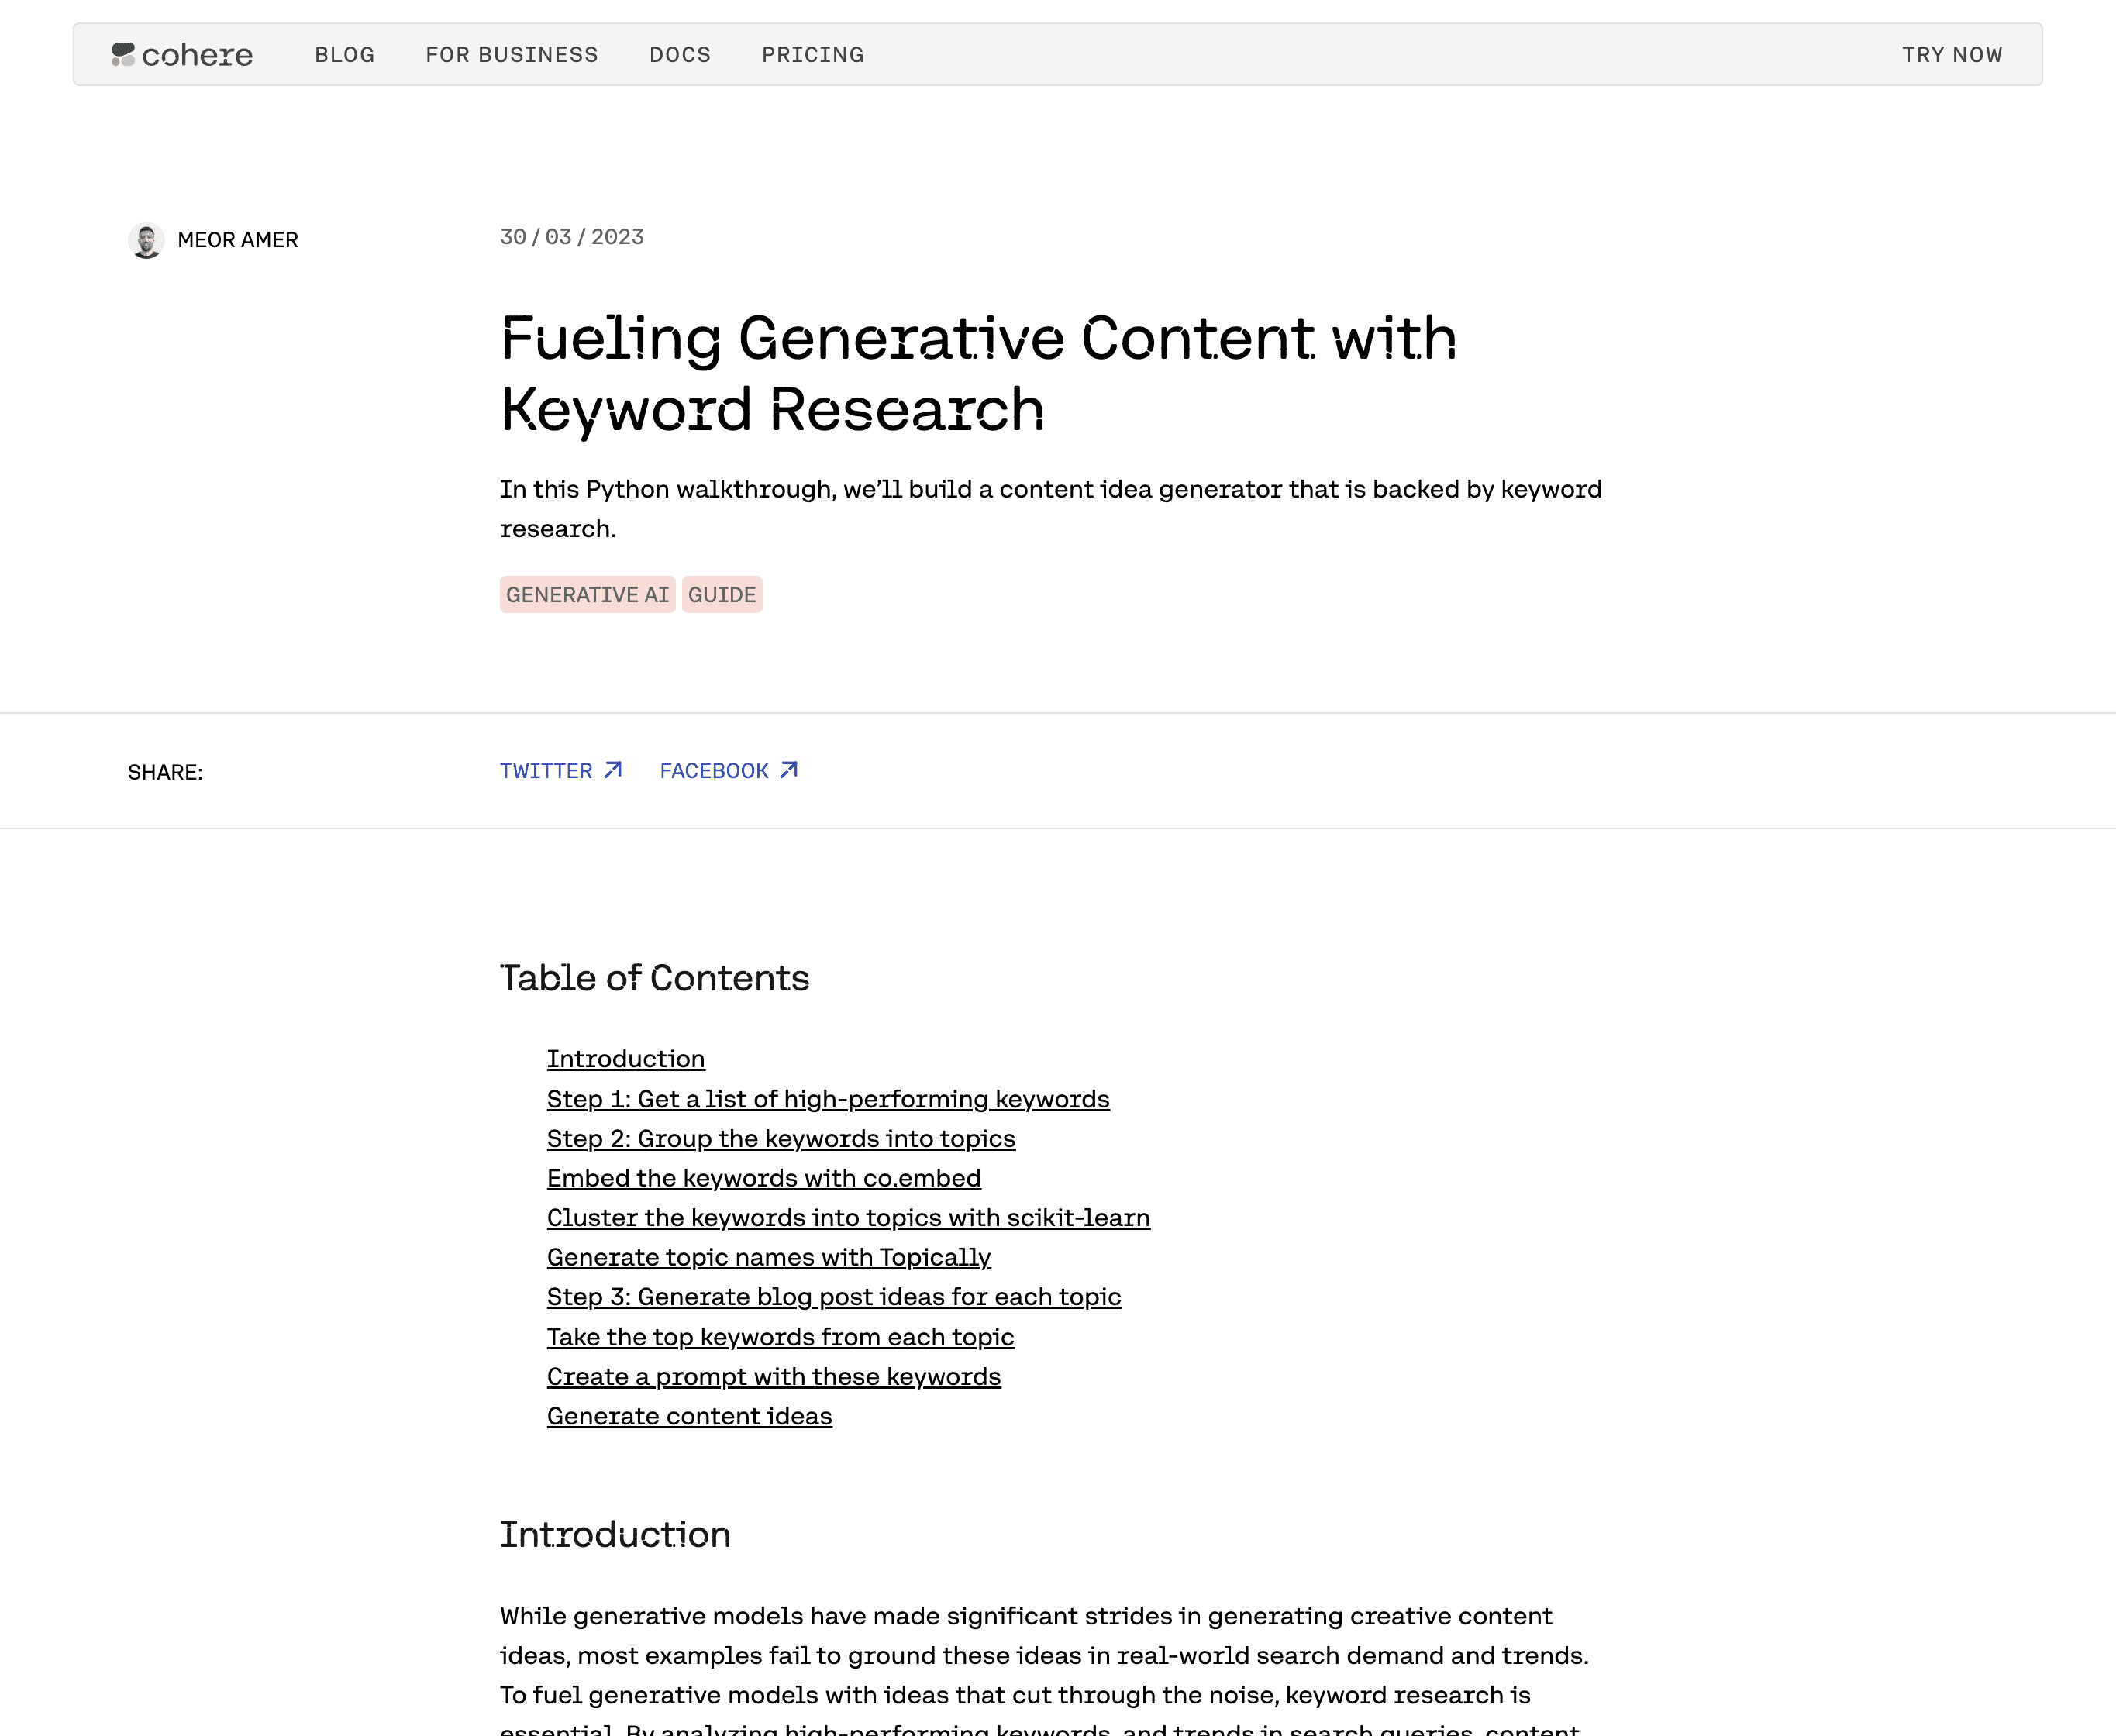Select the Generative AI tag
Viewport: 2116px width, 1736px height.
[x=588, y=594]
